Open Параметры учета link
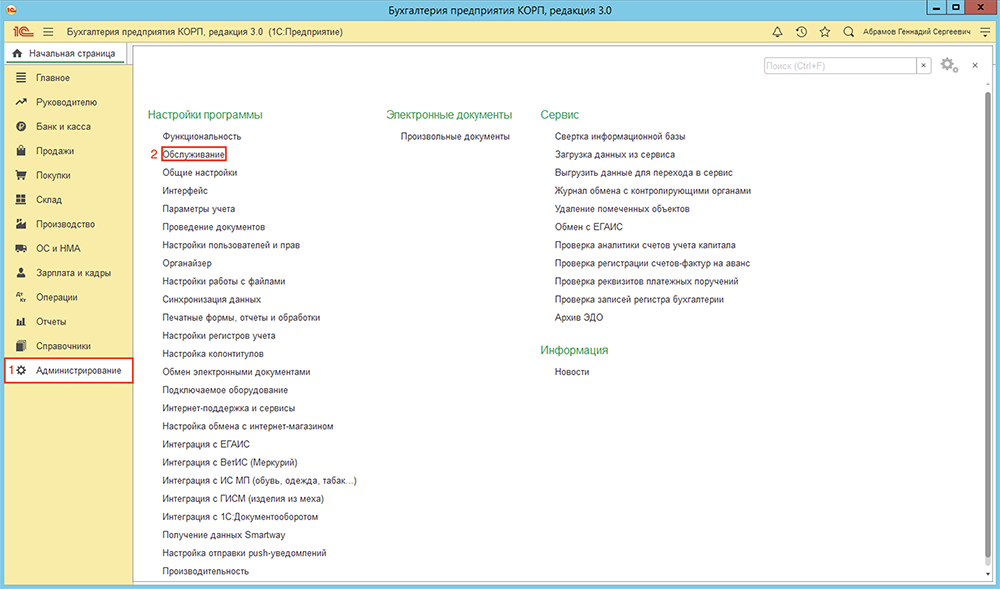The image size is (1000, 589). [x=198, y=208]
